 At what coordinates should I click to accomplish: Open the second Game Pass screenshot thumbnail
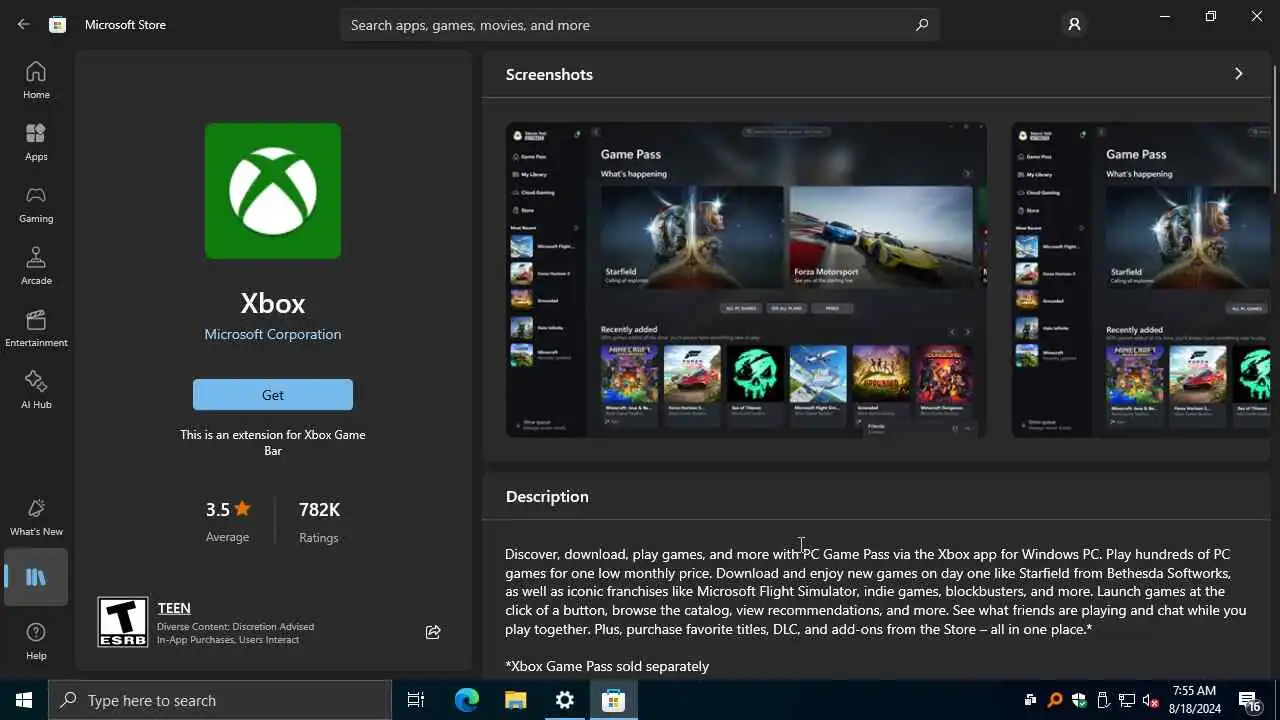click(x=1141, y=280)
